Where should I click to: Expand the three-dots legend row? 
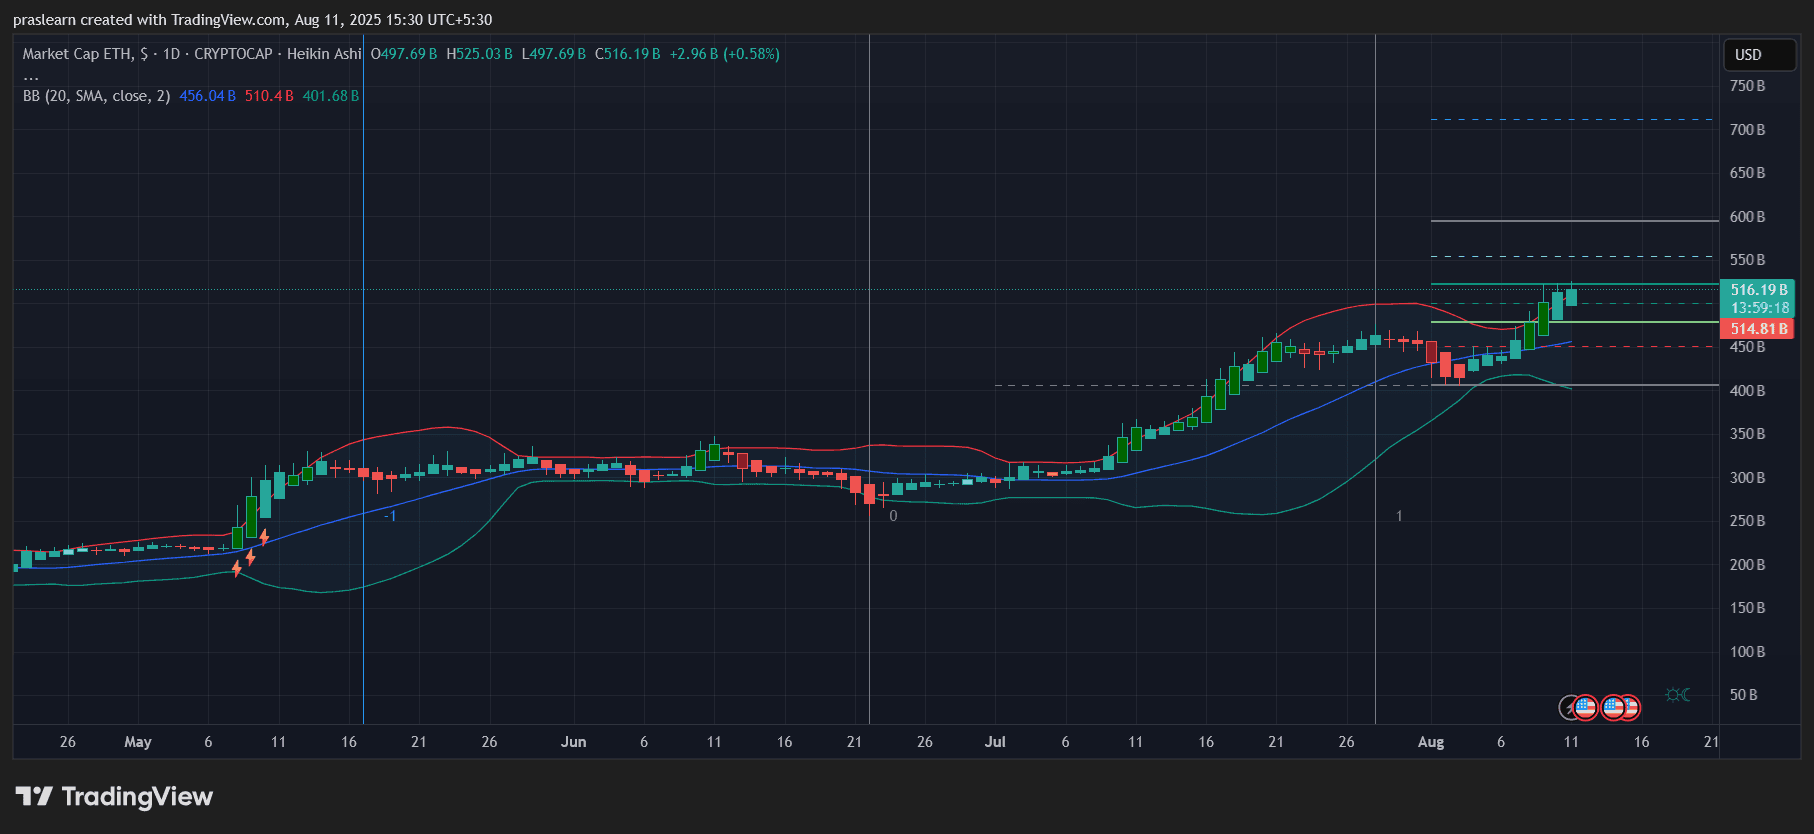31,76
